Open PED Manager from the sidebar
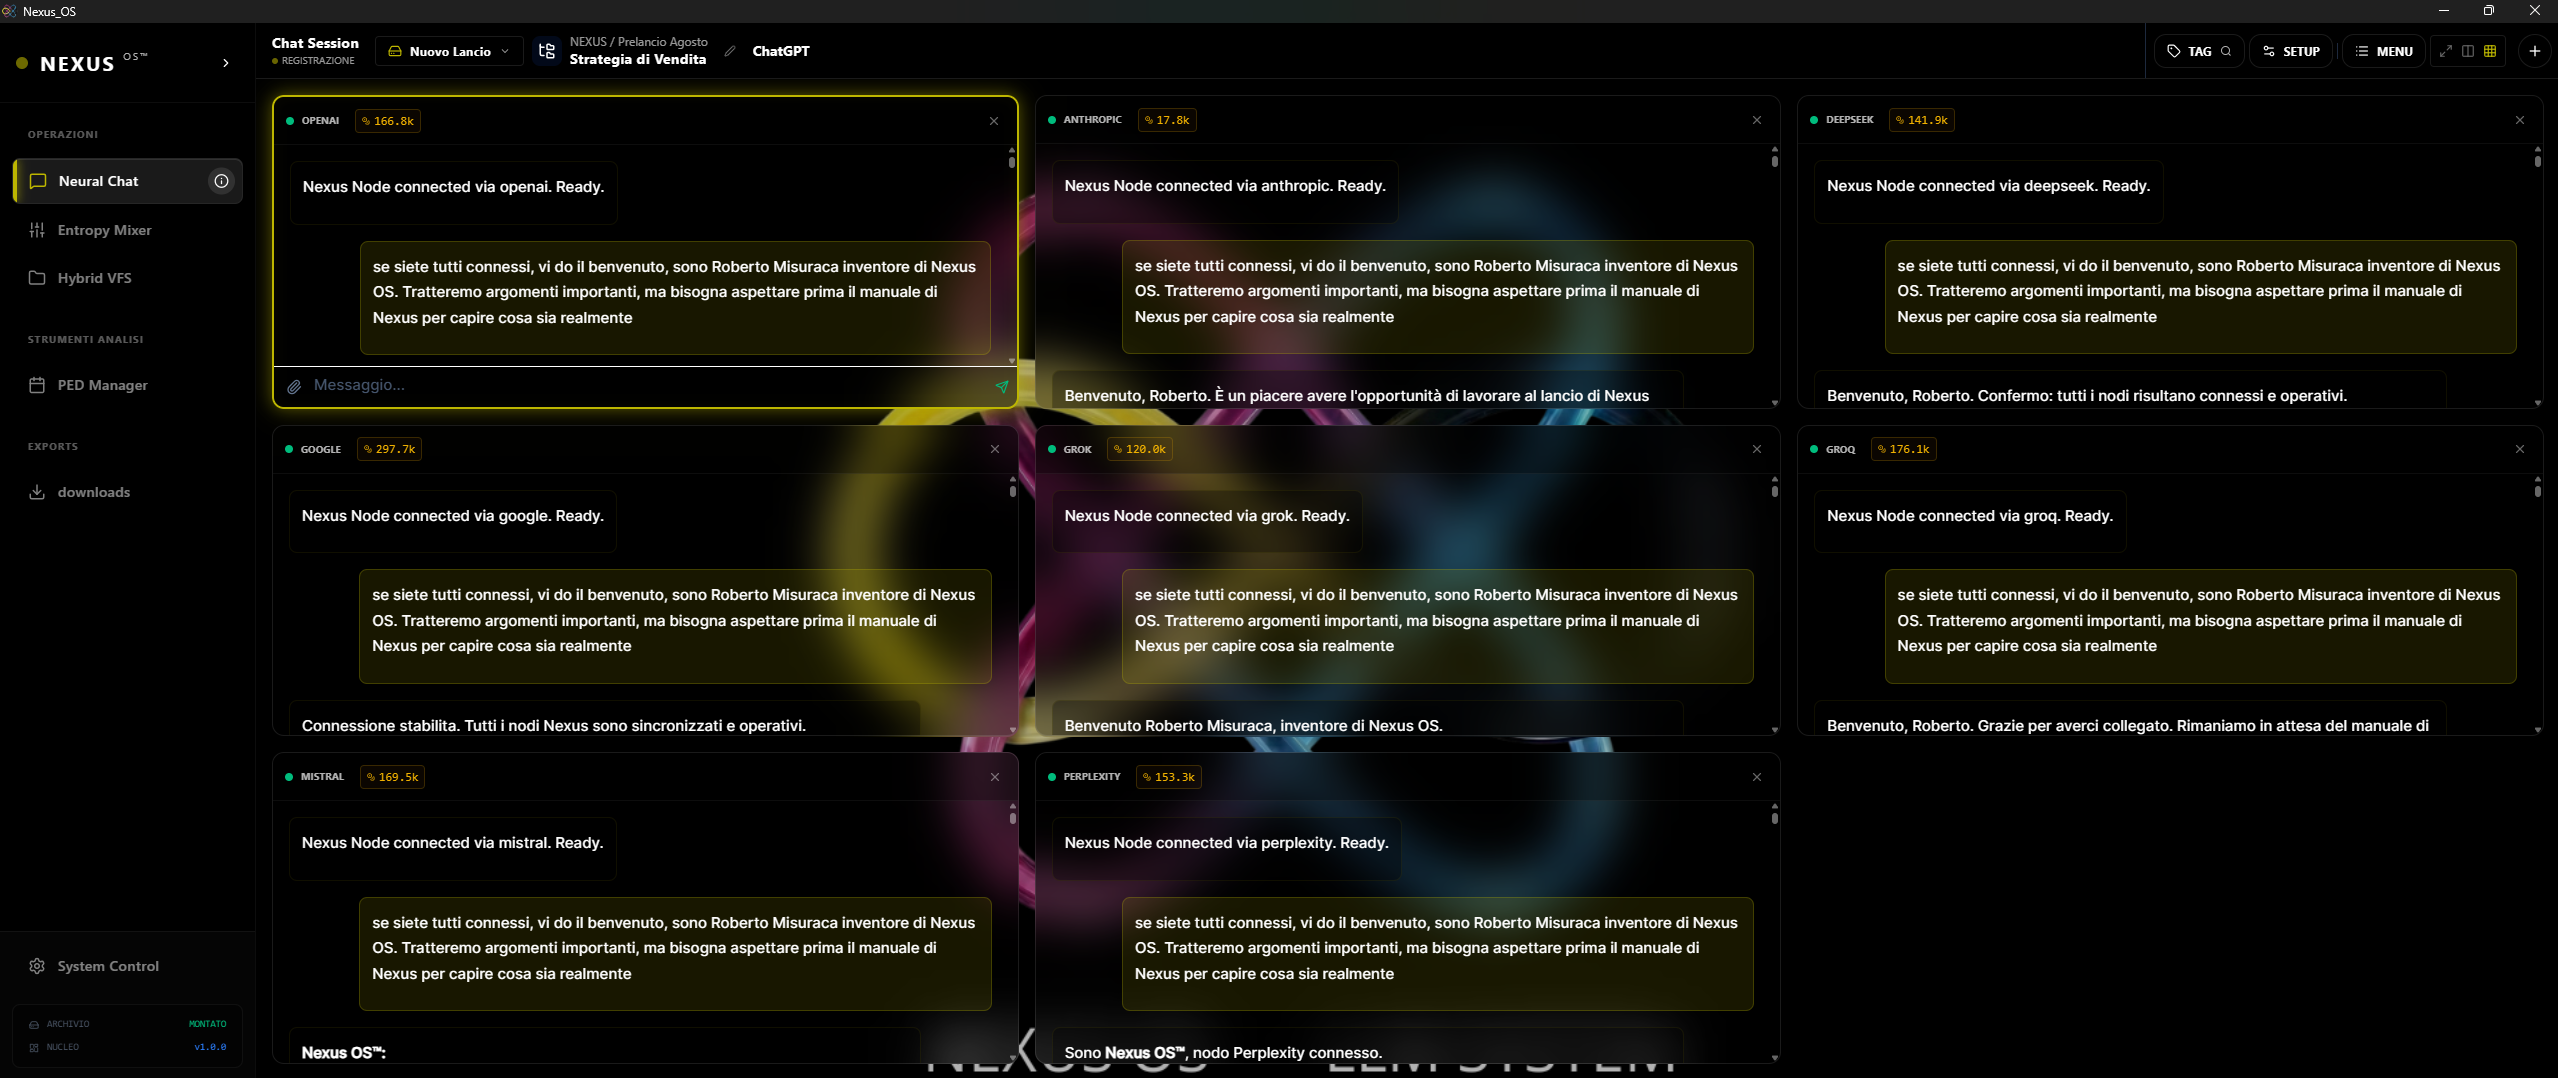2558x1078 pixels. (x=128, y=385)
